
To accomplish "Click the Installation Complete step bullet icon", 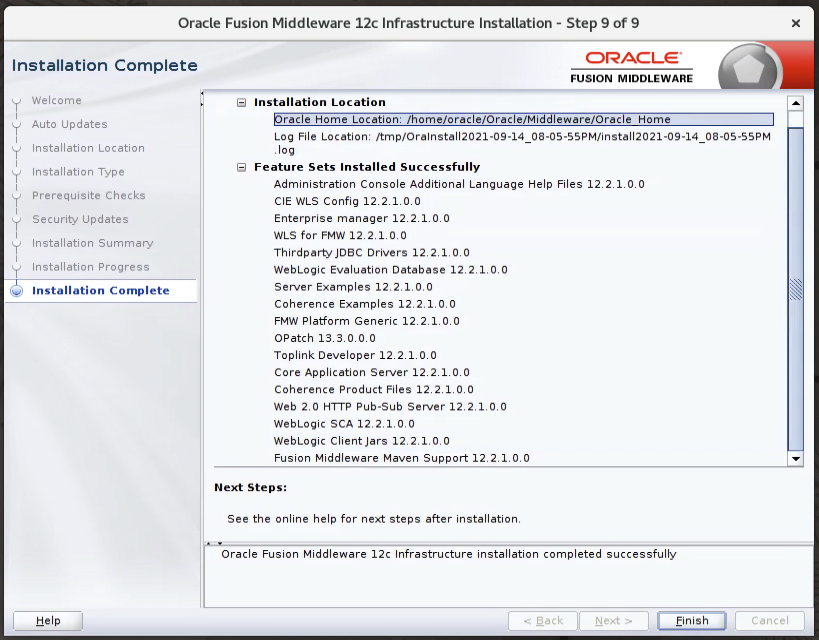I will [x=17, y=290].
